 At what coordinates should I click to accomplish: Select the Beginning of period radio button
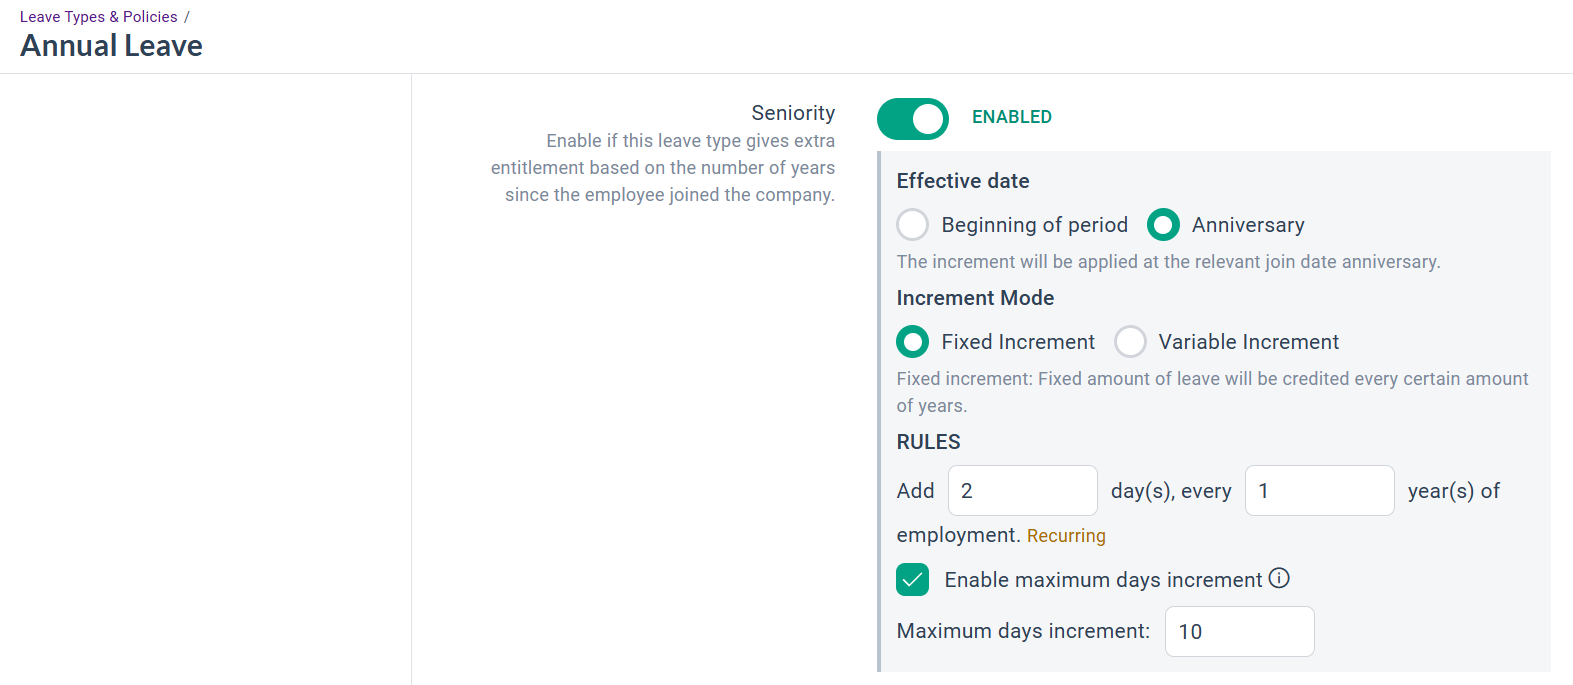click(912, 225)
